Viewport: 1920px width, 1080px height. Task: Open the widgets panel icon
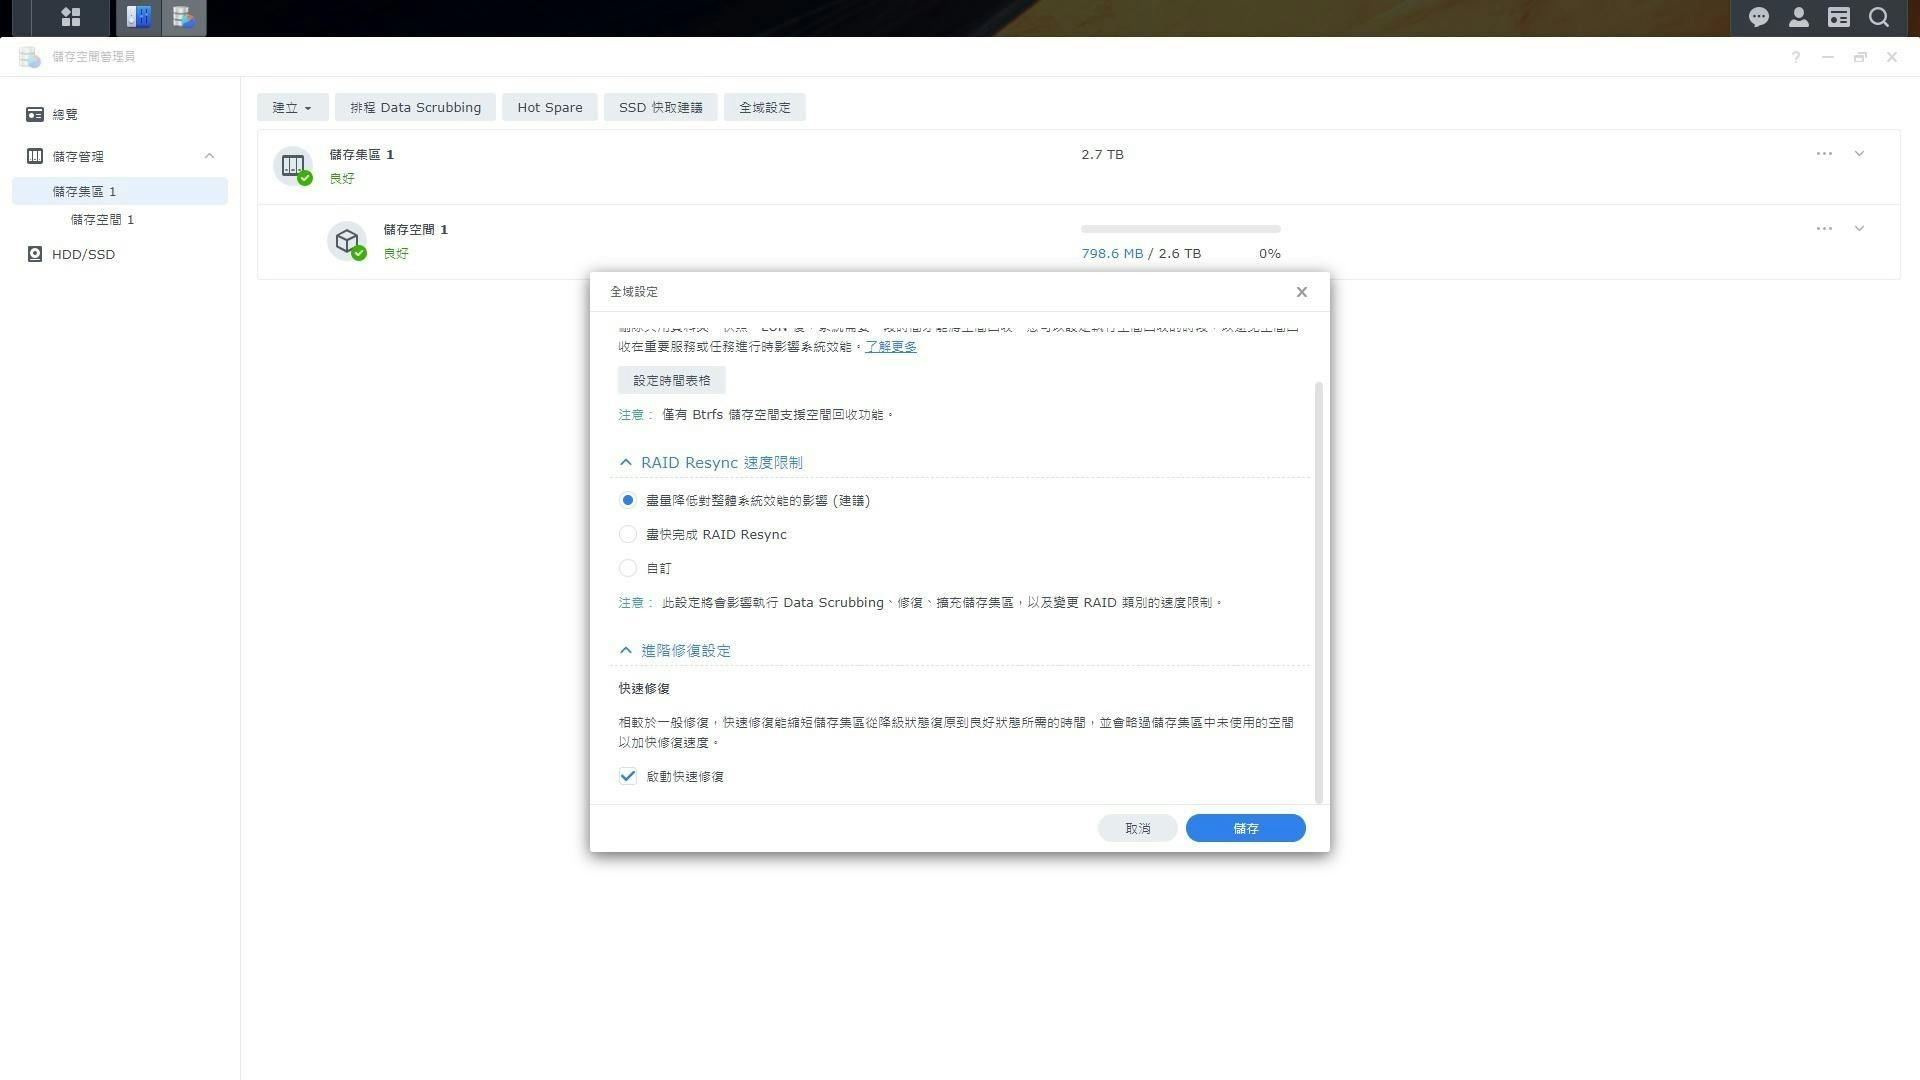pos(1838,17)
